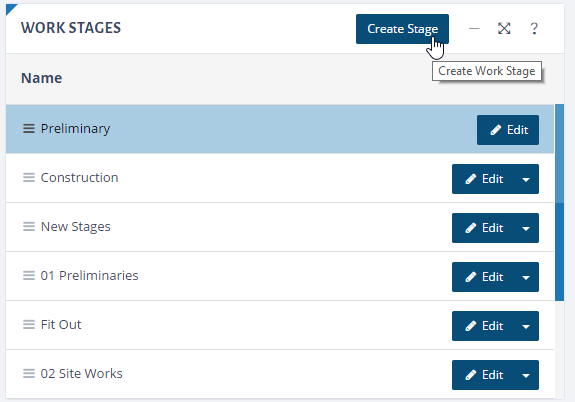
Task: Select the Fit Out stage row
Action: coord(280,325)
